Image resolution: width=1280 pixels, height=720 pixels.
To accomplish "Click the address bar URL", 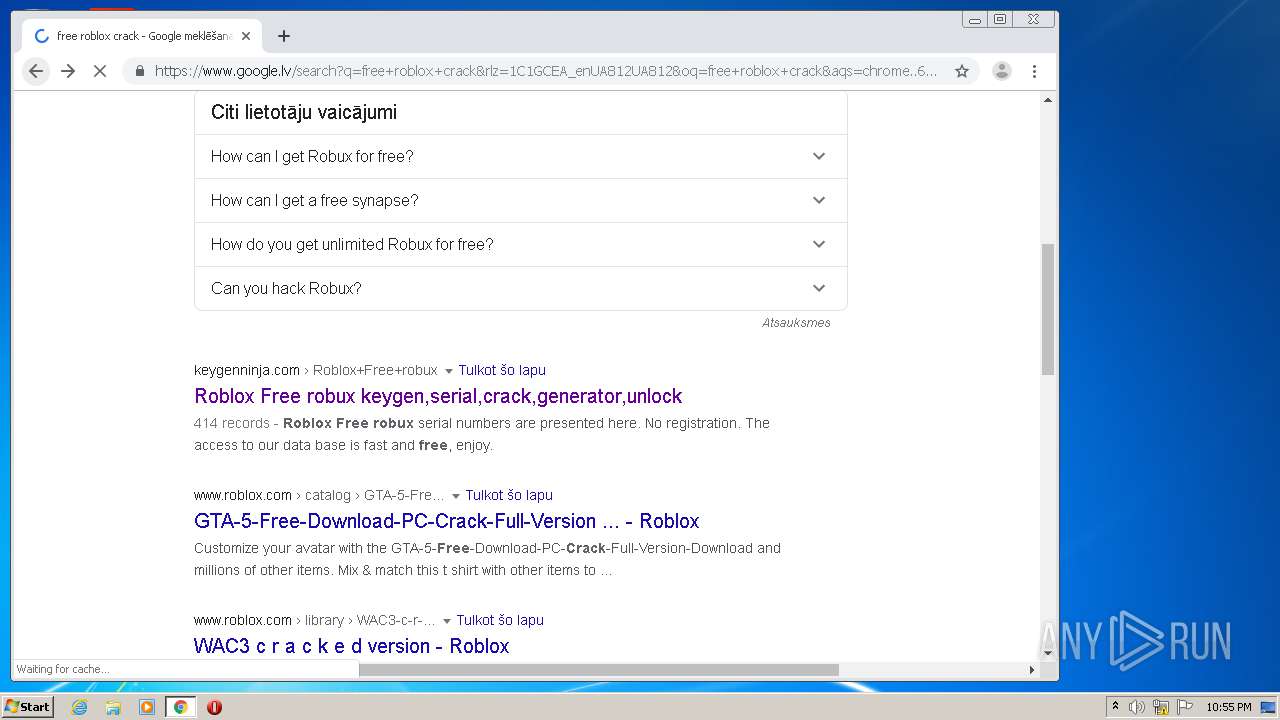I will tap(545, 71).
